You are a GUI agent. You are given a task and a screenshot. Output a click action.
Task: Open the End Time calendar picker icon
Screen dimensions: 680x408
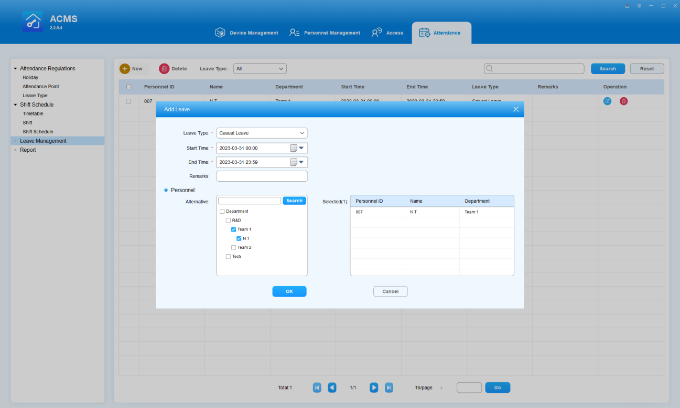[295, 162]
